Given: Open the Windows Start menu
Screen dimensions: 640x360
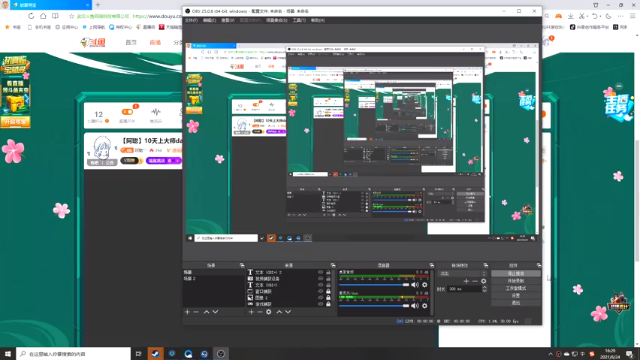Looking at the screenshot, I should tap(8, 353).
